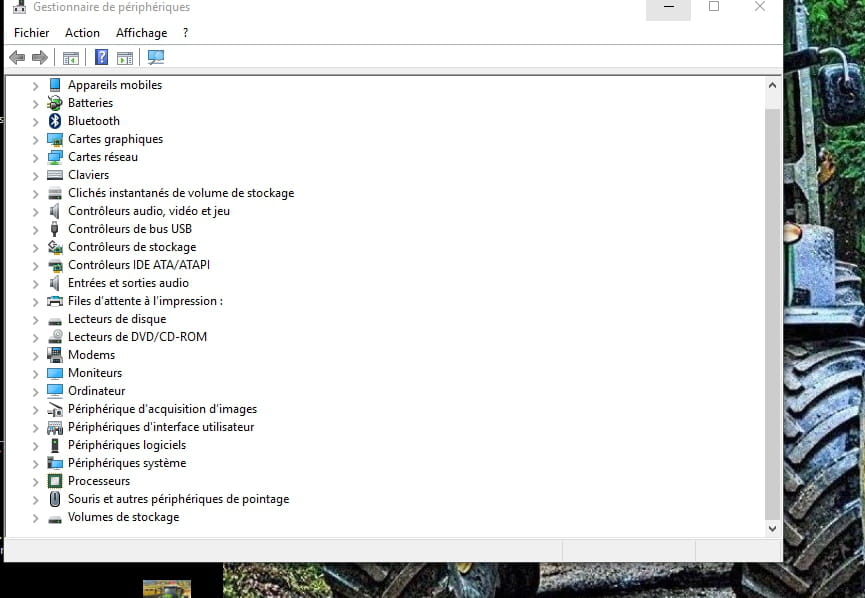The image size is (865, 598).
Task: Select Périphériques logiciels label
Action: coord(127,445)
